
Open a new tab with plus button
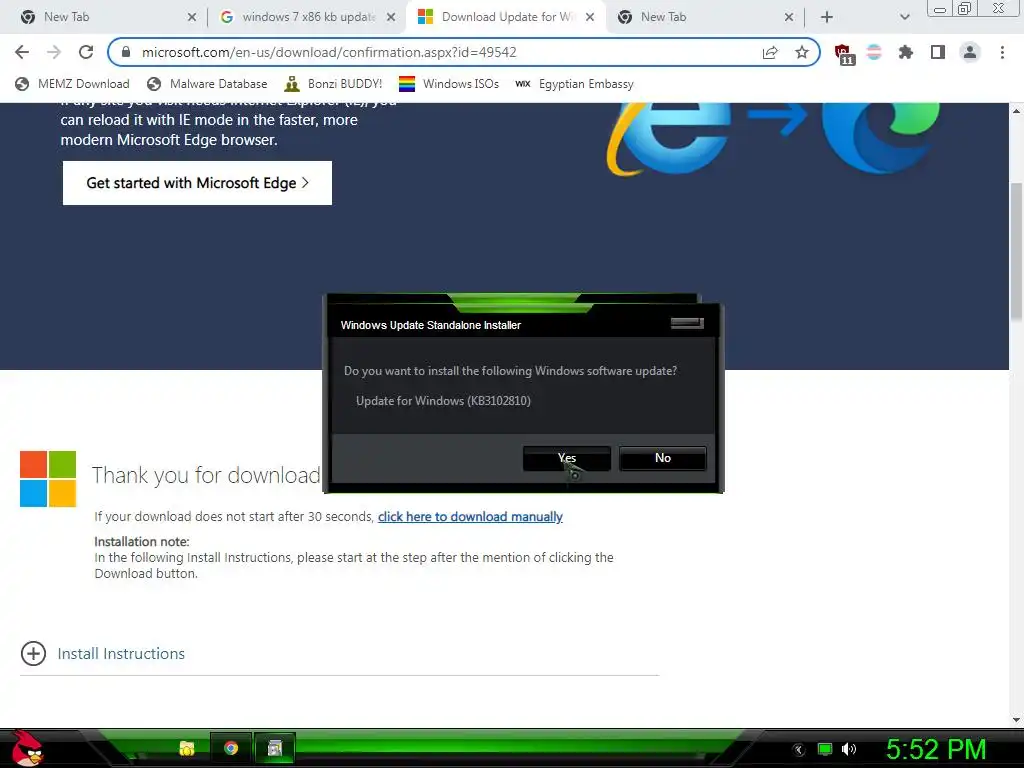tap(827, 17)
